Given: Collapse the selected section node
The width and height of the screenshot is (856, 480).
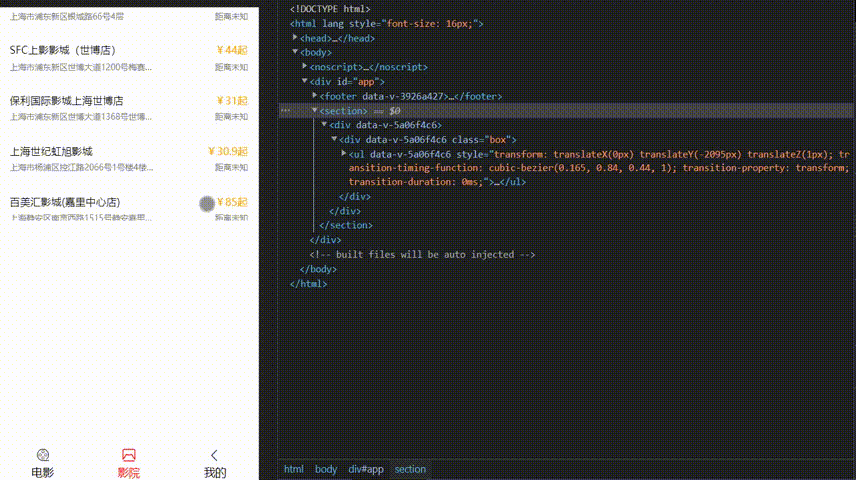Looking at the screenshot, I should 315,111.
